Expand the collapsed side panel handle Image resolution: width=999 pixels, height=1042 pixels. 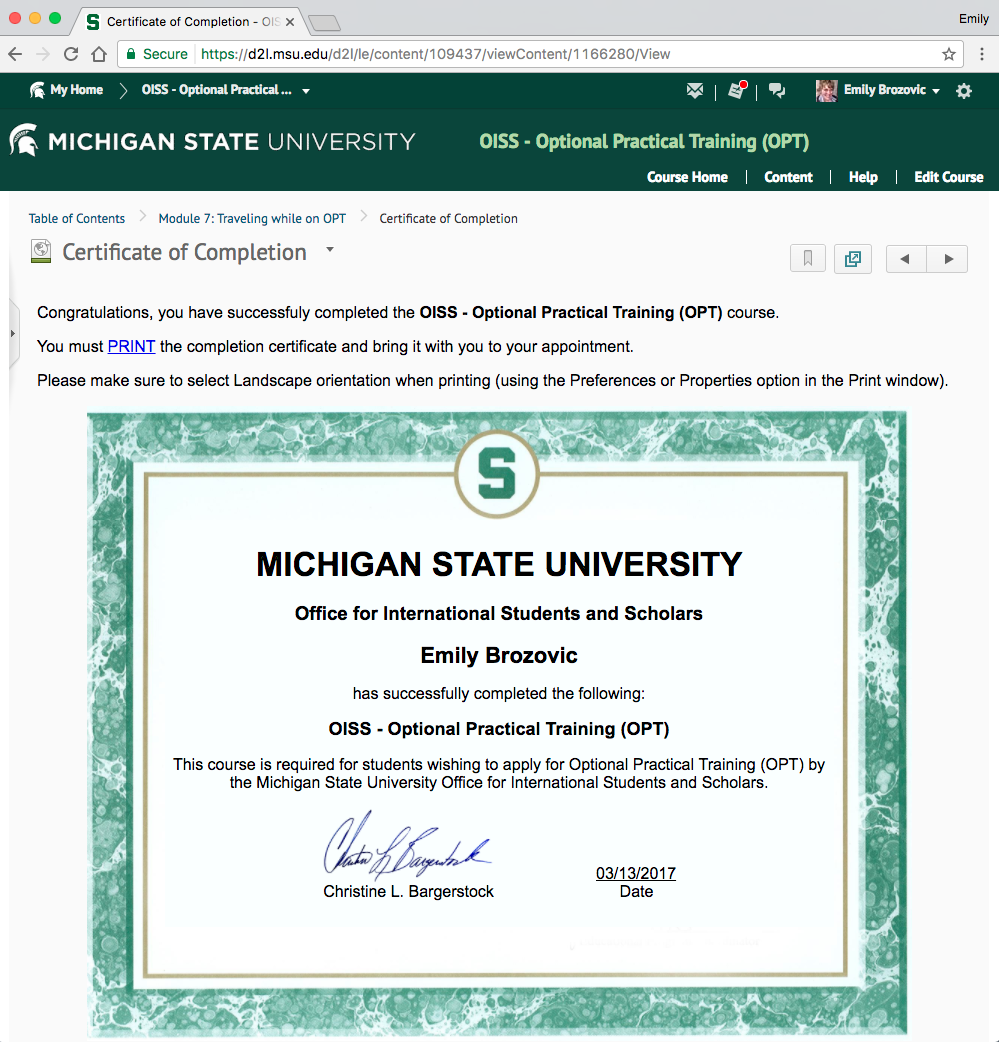pos(13,333)
